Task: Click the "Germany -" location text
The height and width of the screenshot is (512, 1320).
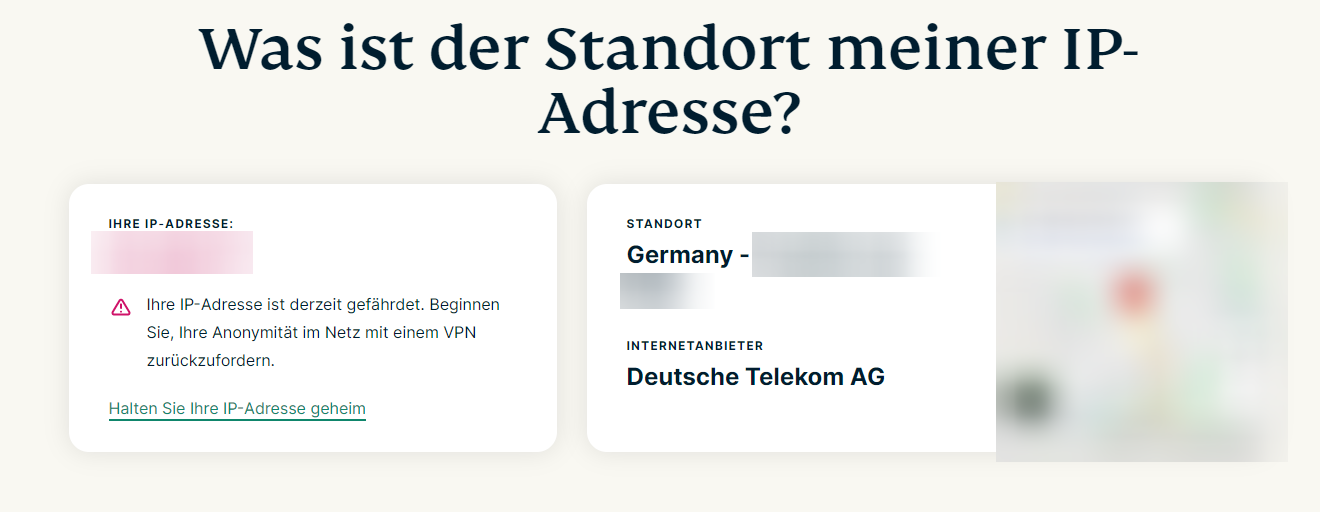Action: [x=687, y=255]
